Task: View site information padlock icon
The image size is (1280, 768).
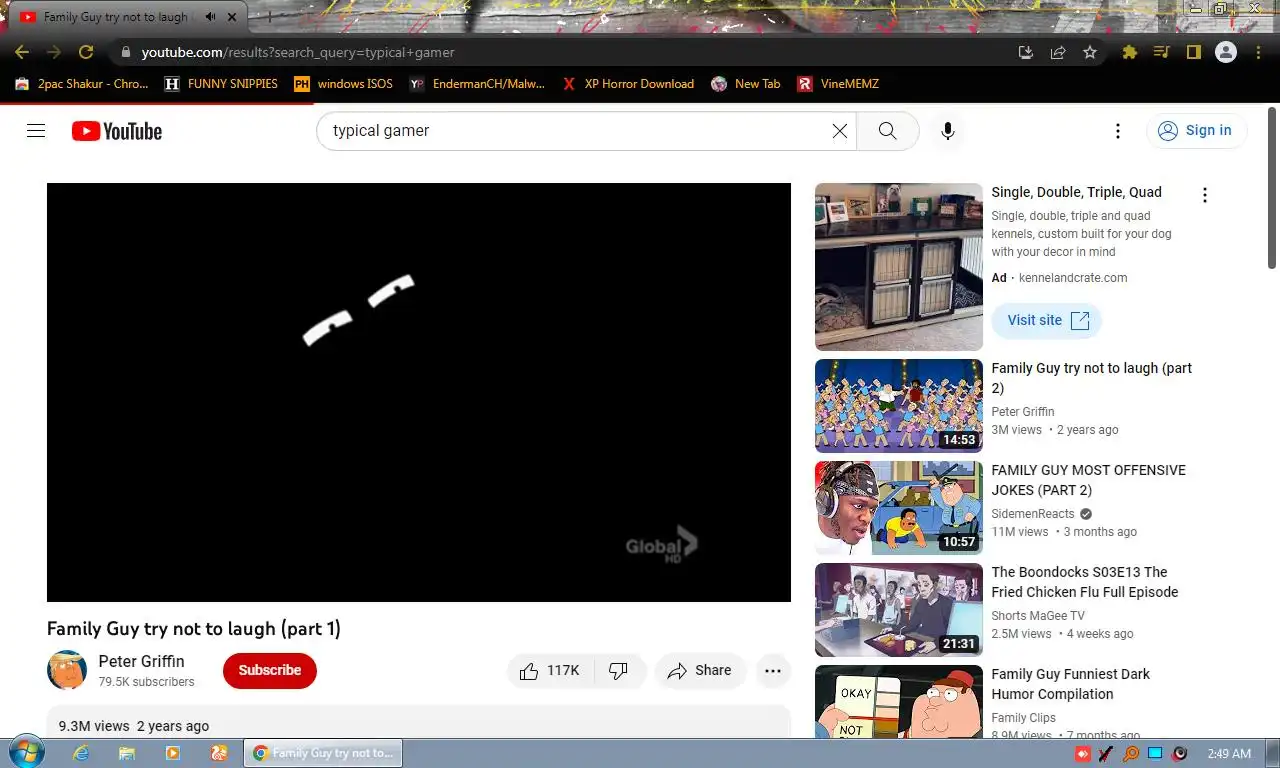Action: 125,52
